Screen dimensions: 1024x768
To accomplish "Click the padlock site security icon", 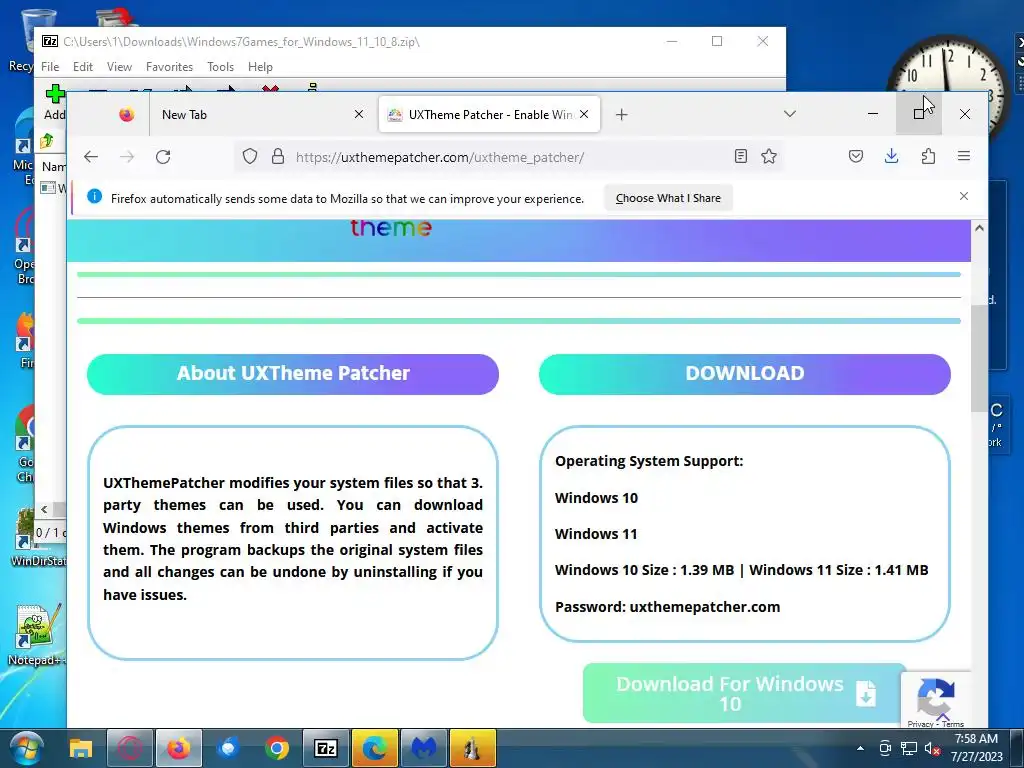I will pos(278,157).
